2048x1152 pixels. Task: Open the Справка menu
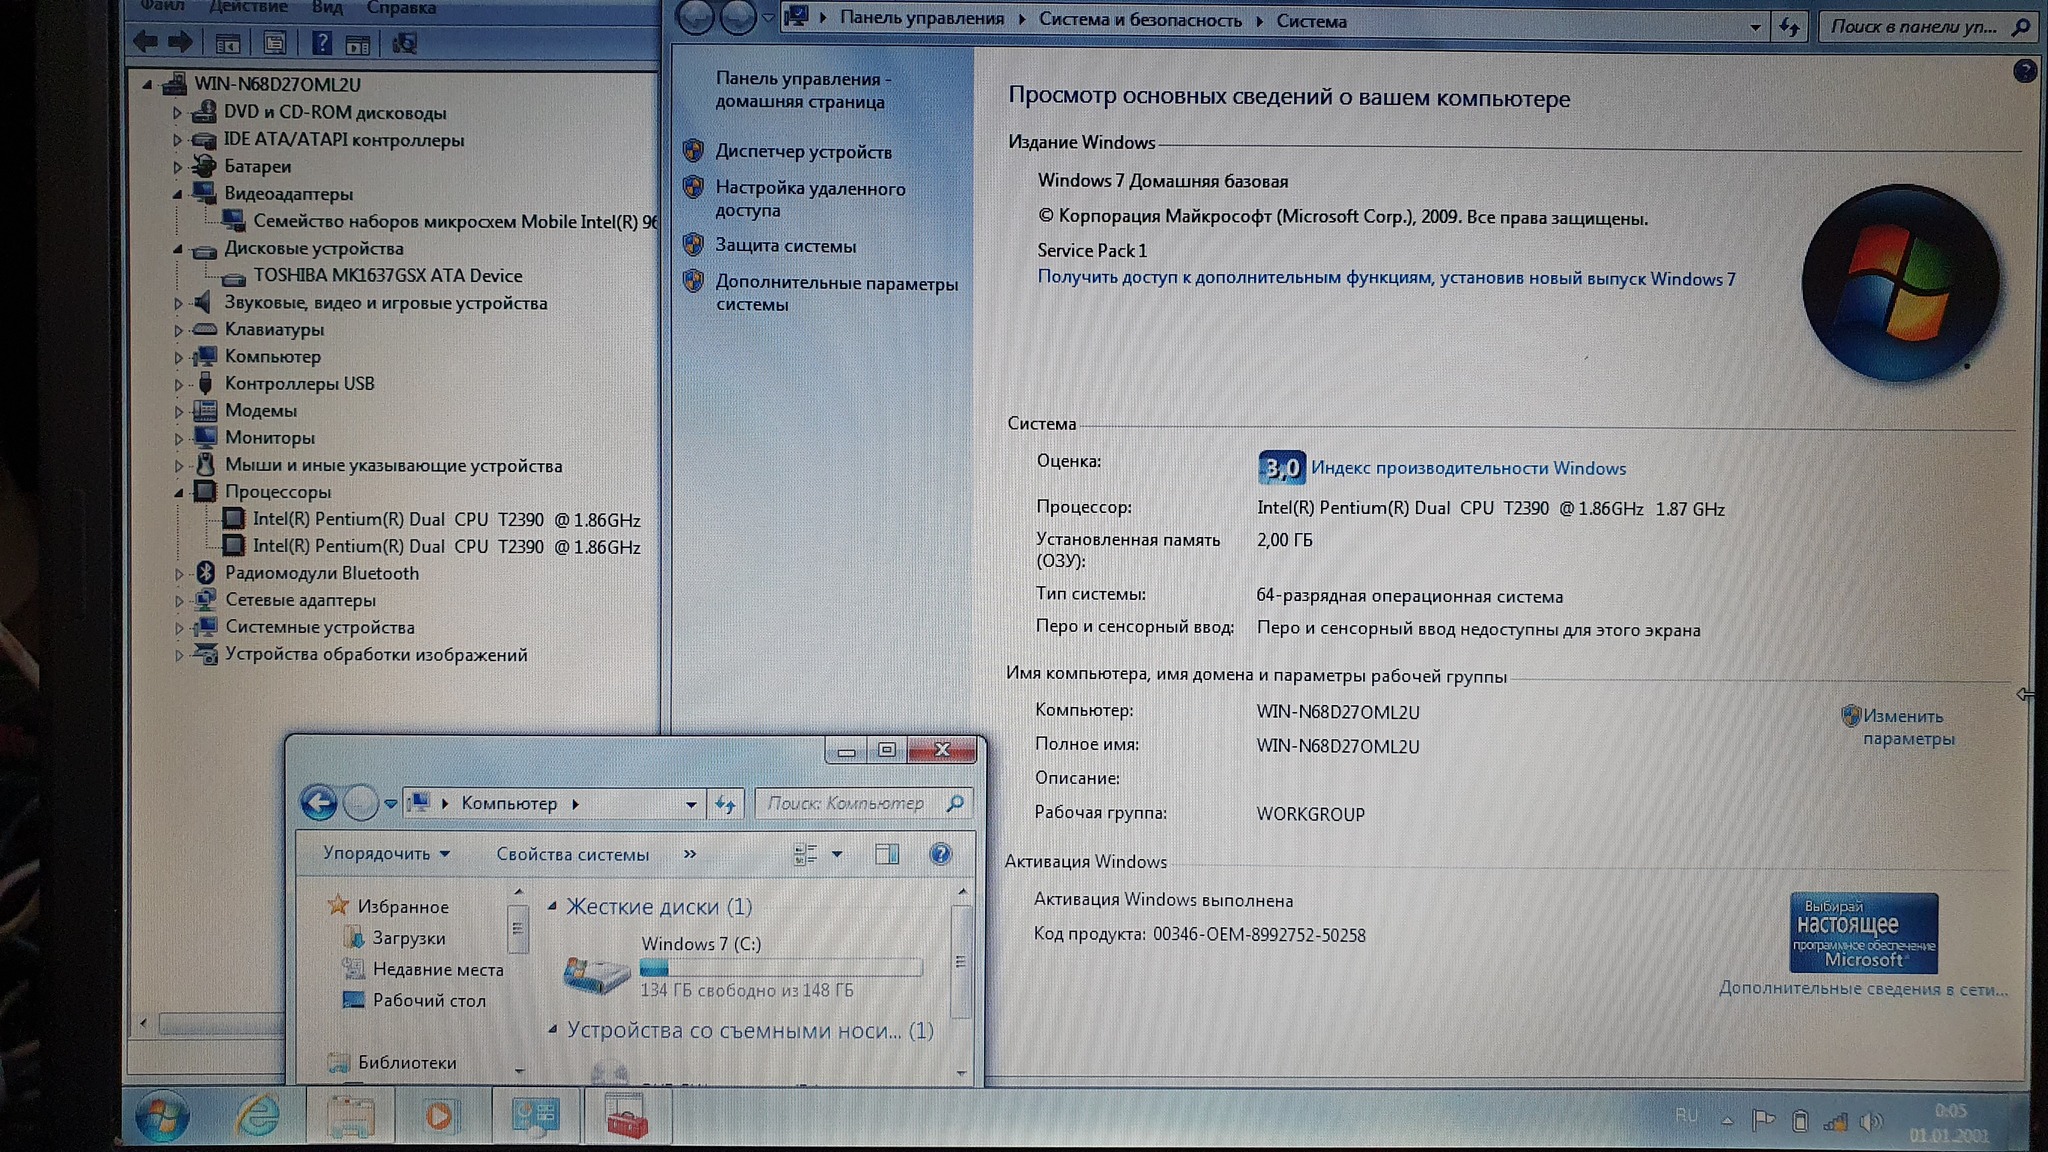point(401,8)
